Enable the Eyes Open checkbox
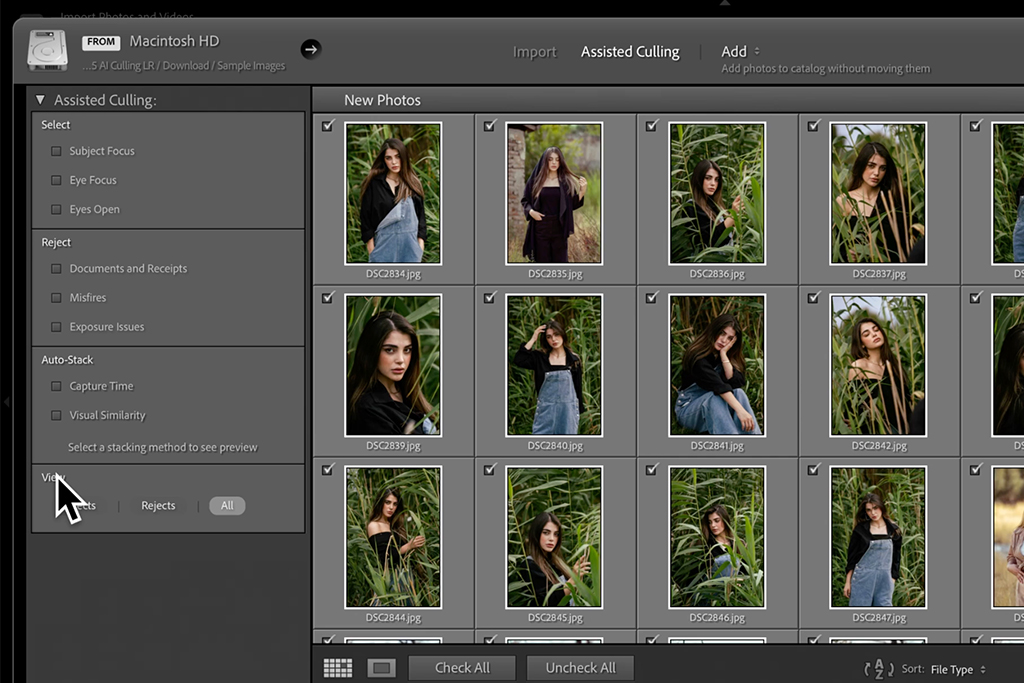Image resolution: width=1024 pixels, height=683 pixels. point(56,210)
